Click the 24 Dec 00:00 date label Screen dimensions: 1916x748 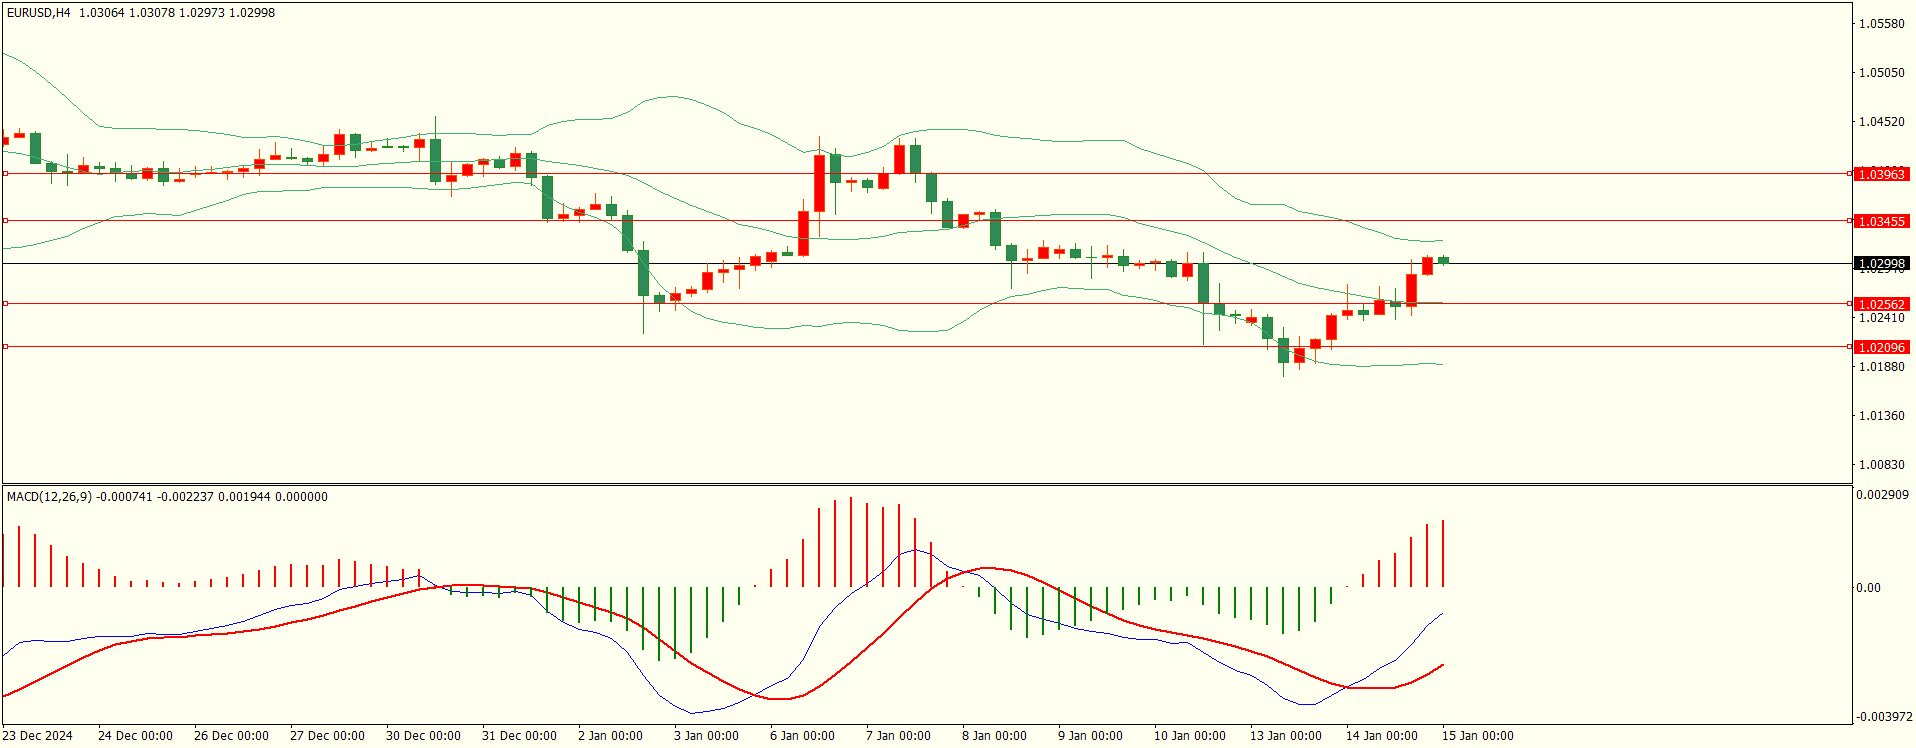click(x=135, y=736)
